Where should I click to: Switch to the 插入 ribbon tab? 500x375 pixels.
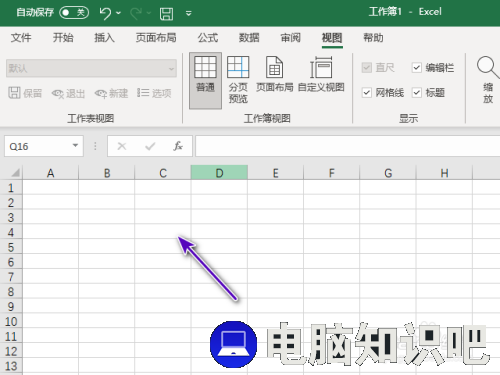pyautogui.click(x=104, y=38)
